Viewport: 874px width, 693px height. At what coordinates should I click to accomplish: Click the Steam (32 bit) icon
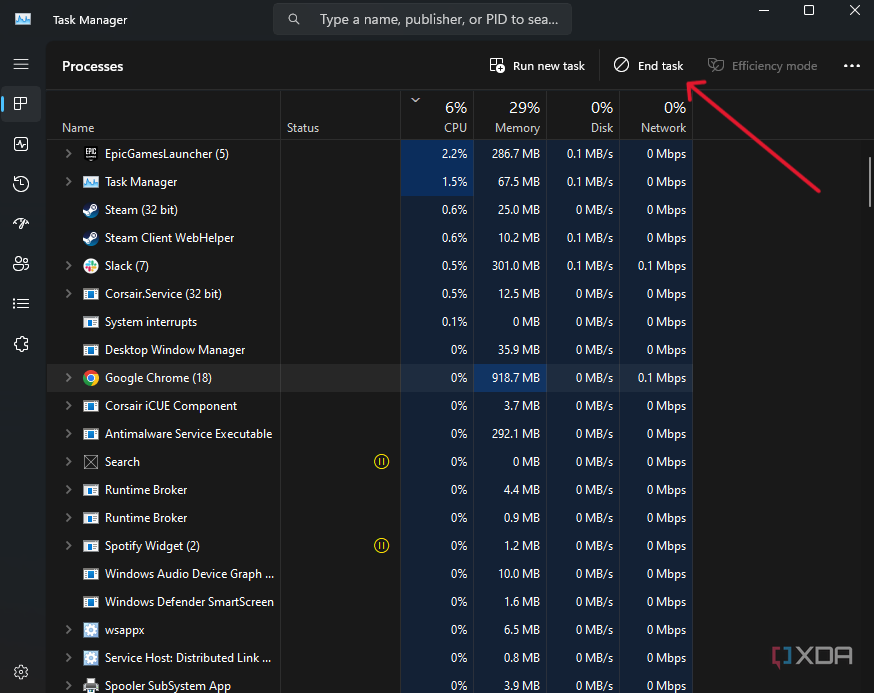tap(91, 210)
